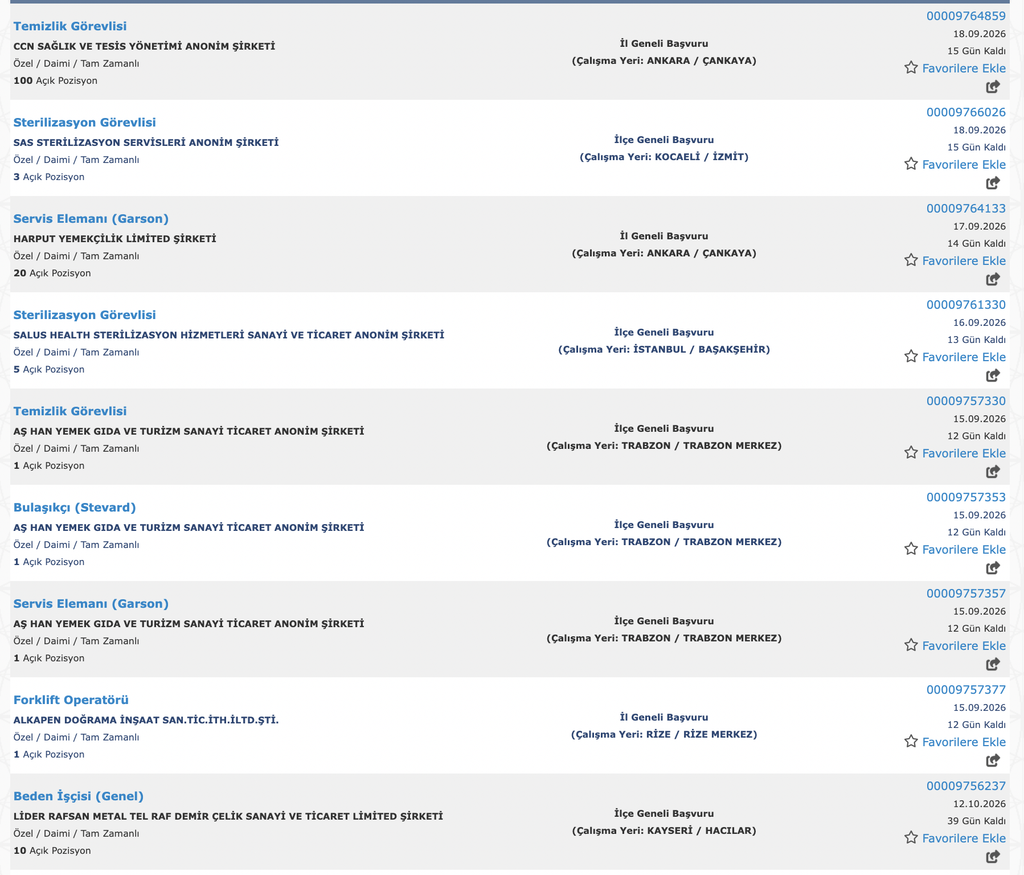Open Beden İşçisi (Genel) job title

[78, 796]
